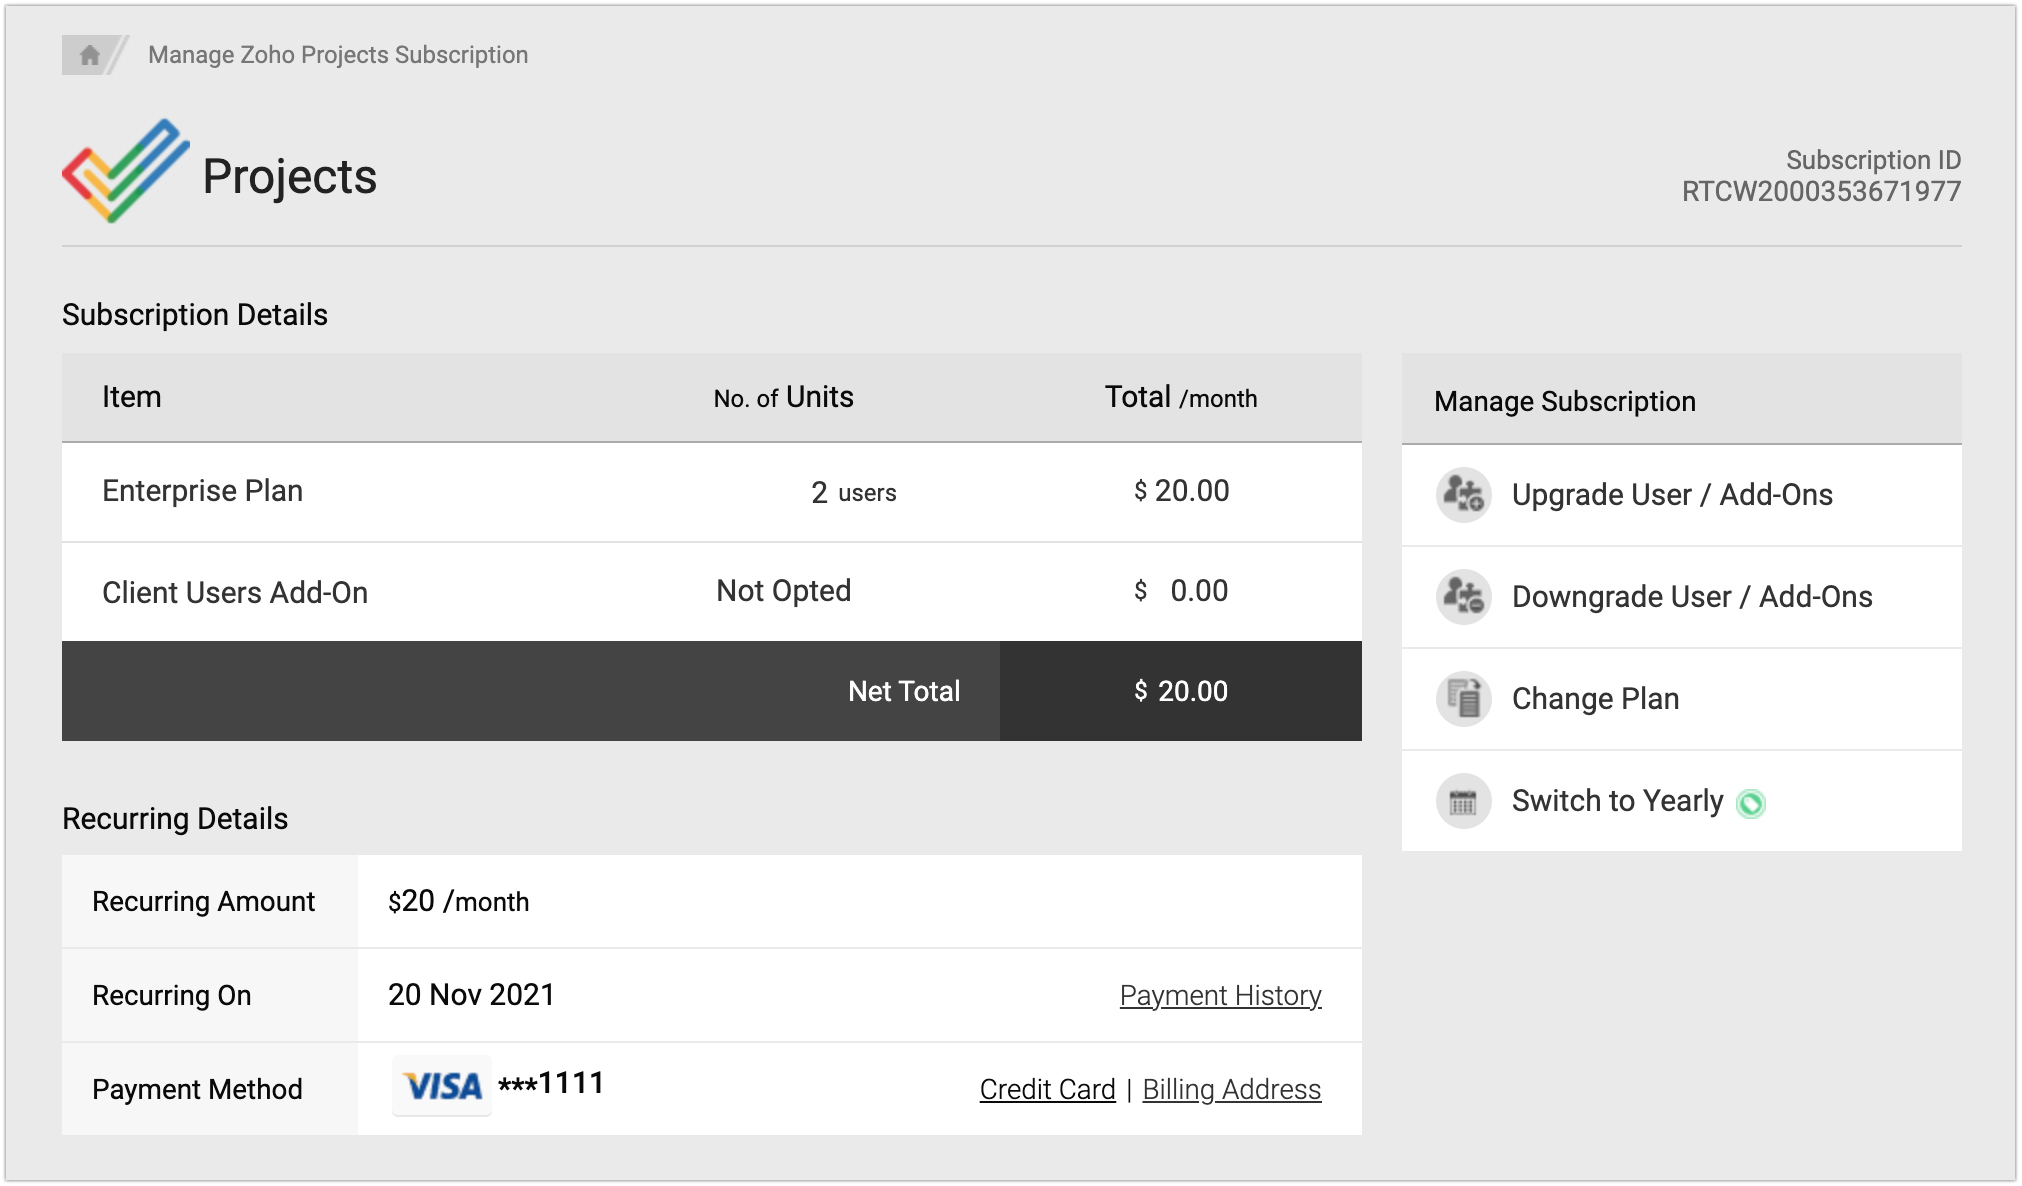Click the Switch to Yearly calendar icon
Image resolution: width=2022 pixels, height=1186 pixels.
coord(1464,801)
